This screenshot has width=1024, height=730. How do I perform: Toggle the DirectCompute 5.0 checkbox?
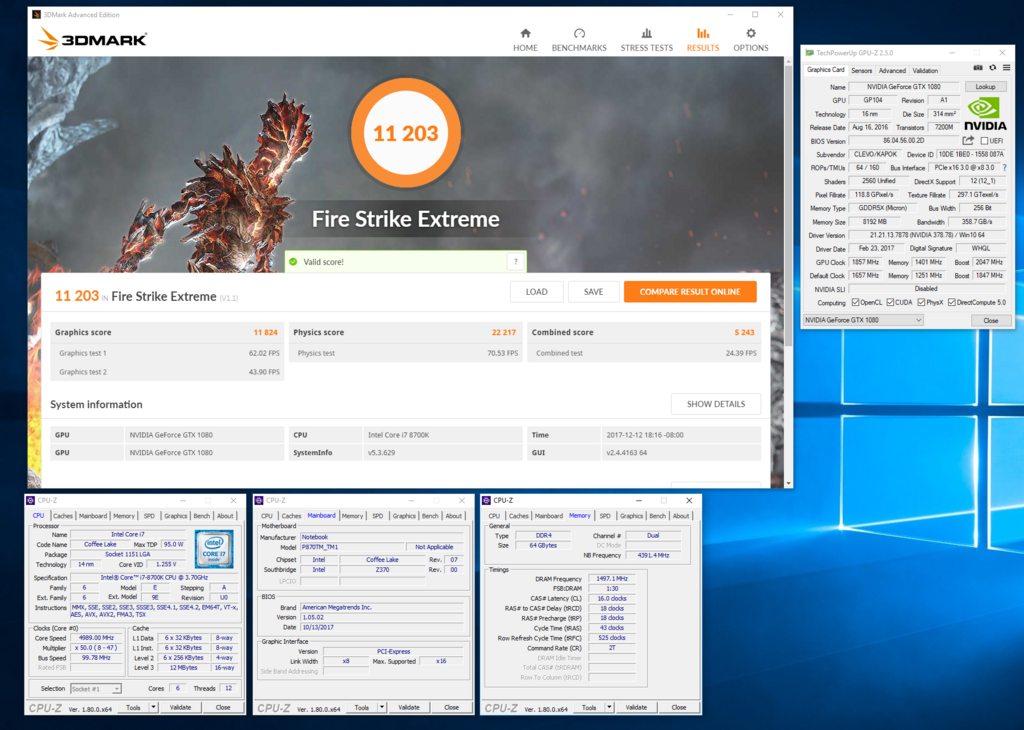point(952,302)
